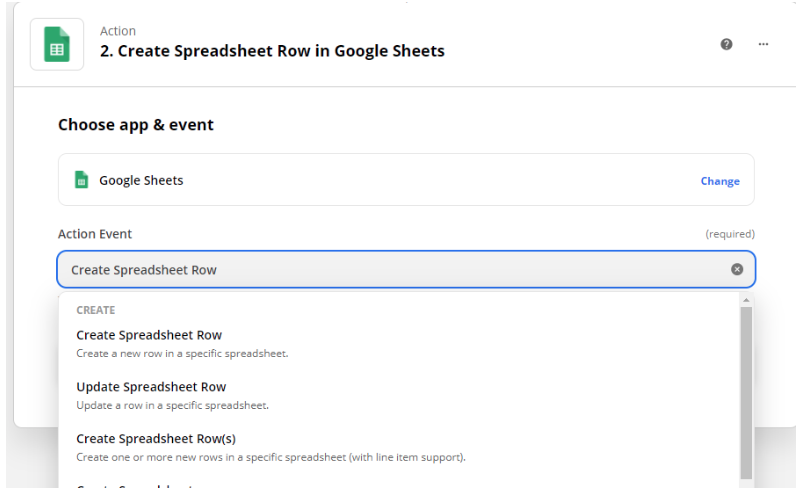Click the Google Sheets app name text

(x=141, y=180)
